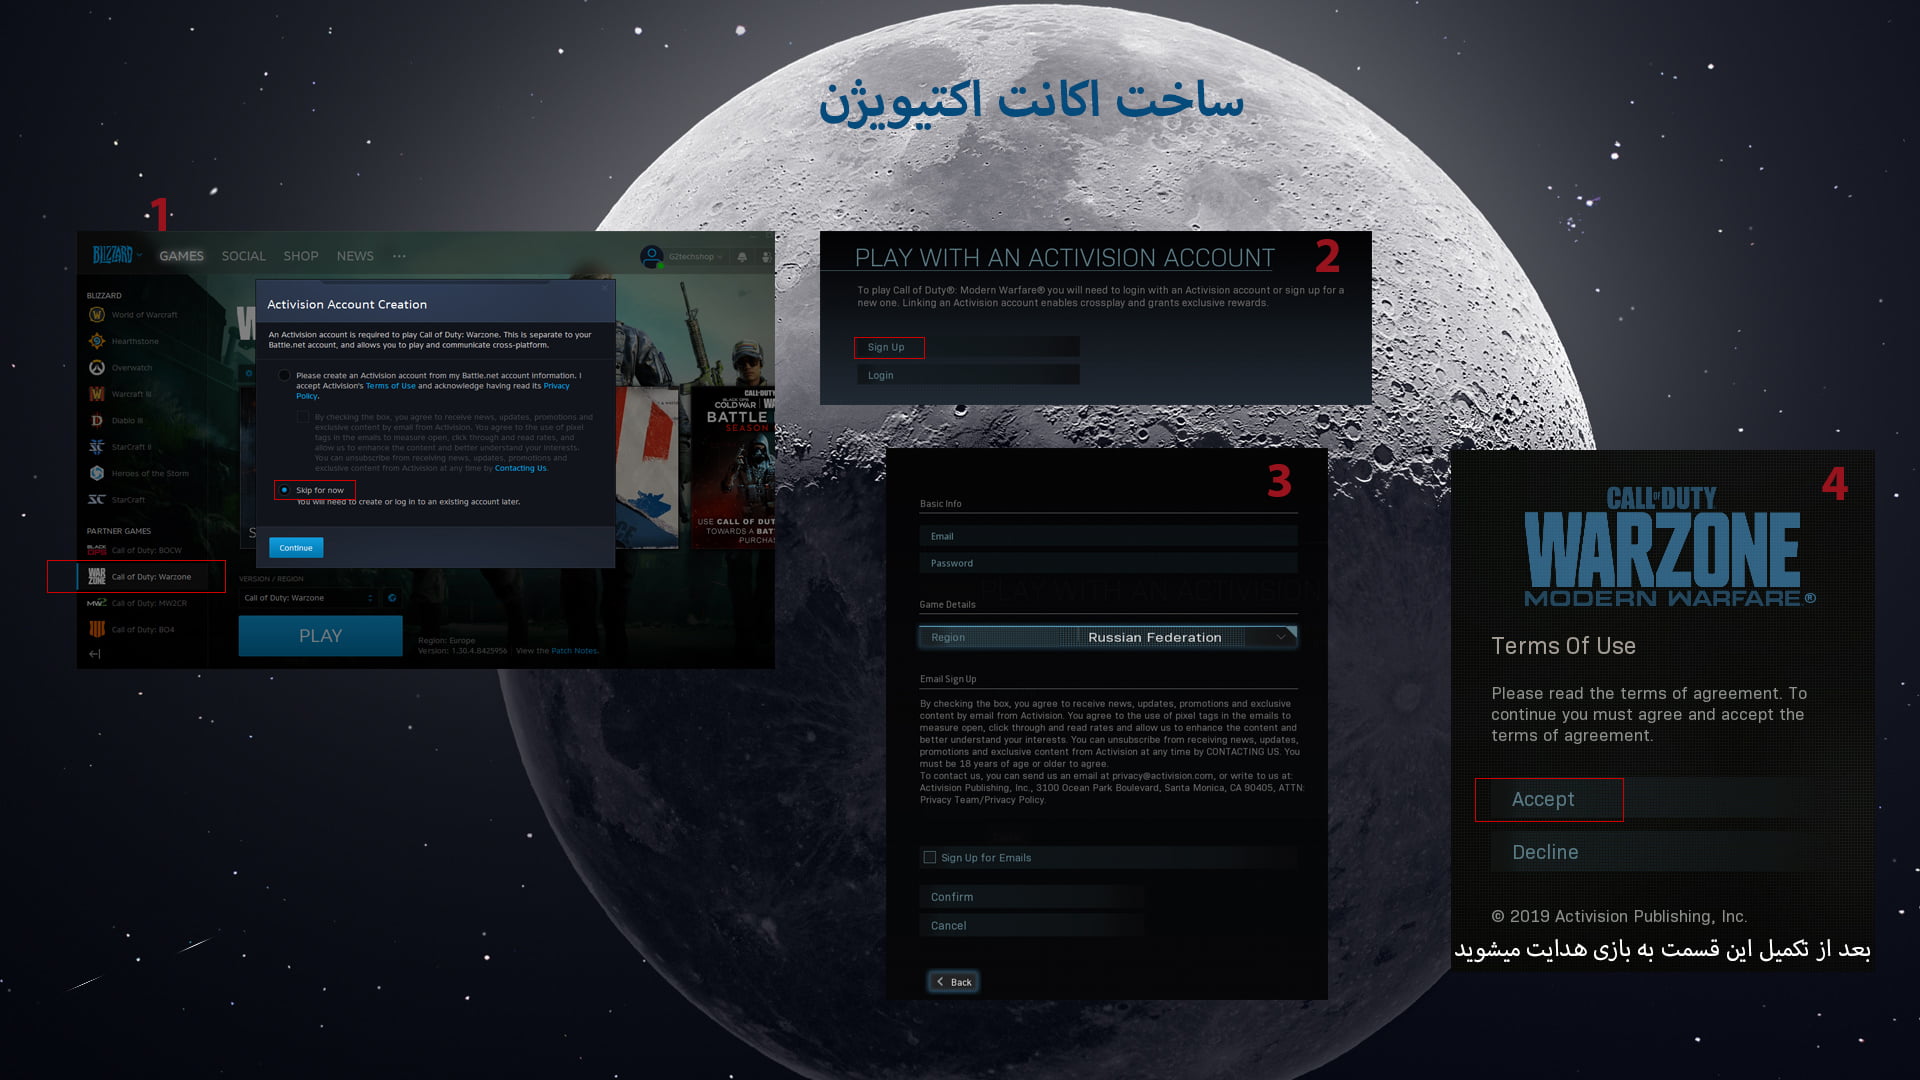Click the profile avatar icon in launcher header
This screenshot has width=1920, height=1080.
point(652,257)
